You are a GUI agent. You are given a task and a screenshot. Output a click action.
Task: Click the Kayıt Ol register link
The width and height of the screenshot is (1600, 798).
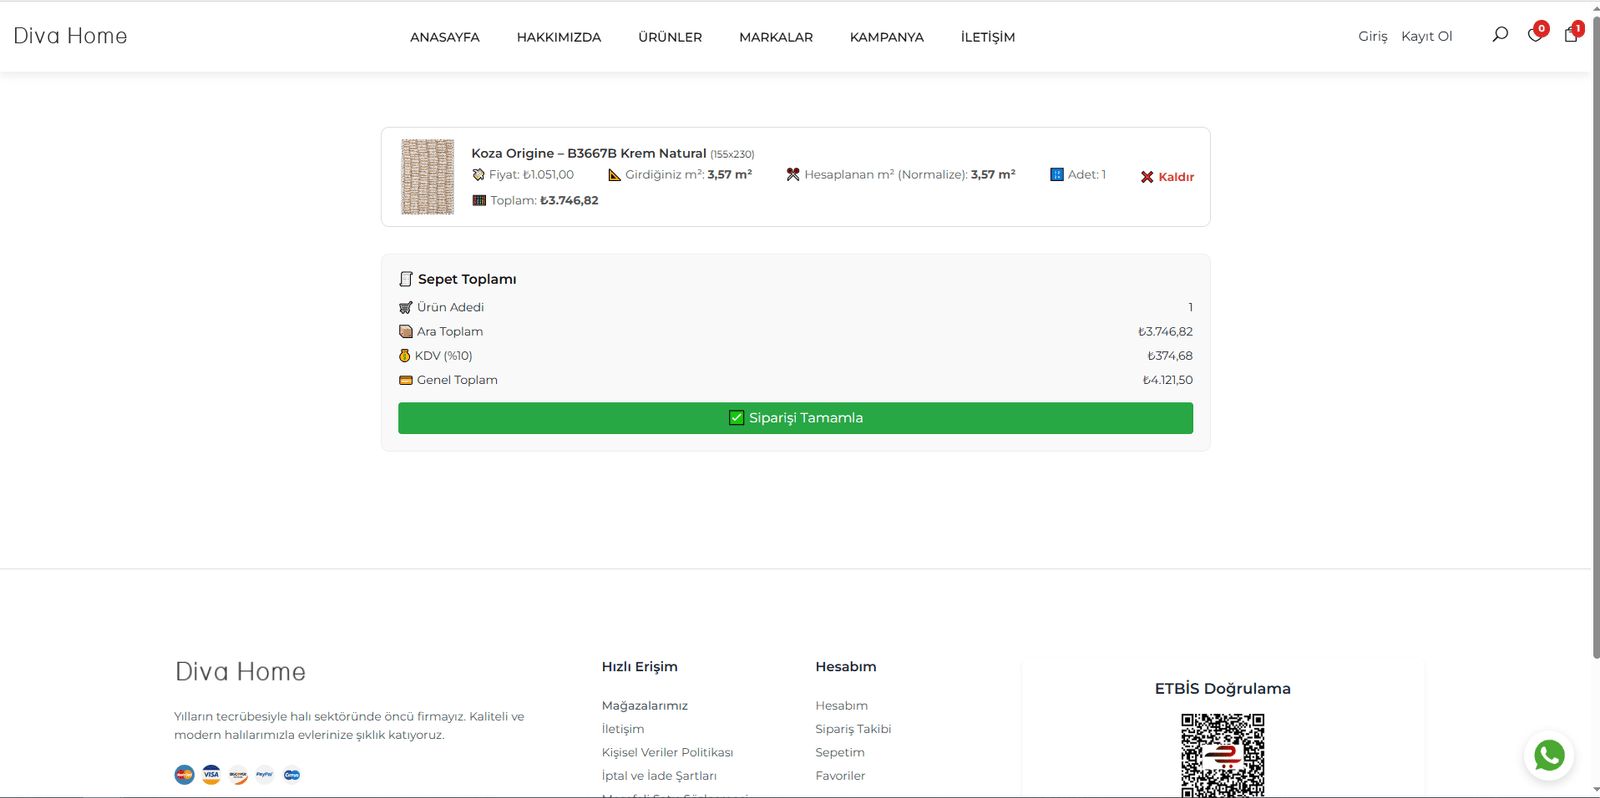click(1426, 36)
